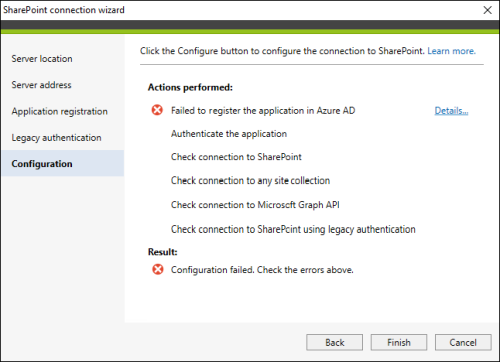Open the Learn more link
Screen dimensions: 500x362
click(x=451, y=51)
